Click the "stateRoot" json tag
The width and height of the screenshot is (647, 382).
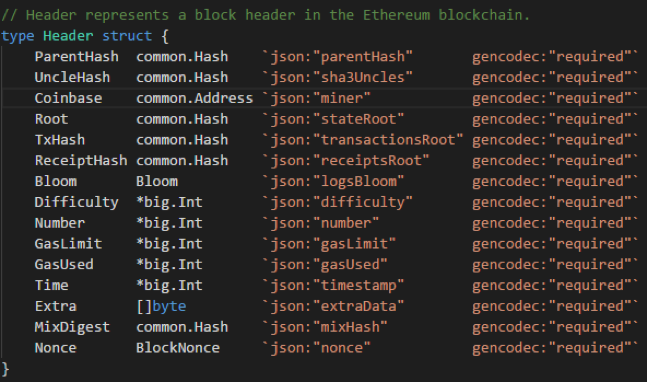[x=359, y=119]
